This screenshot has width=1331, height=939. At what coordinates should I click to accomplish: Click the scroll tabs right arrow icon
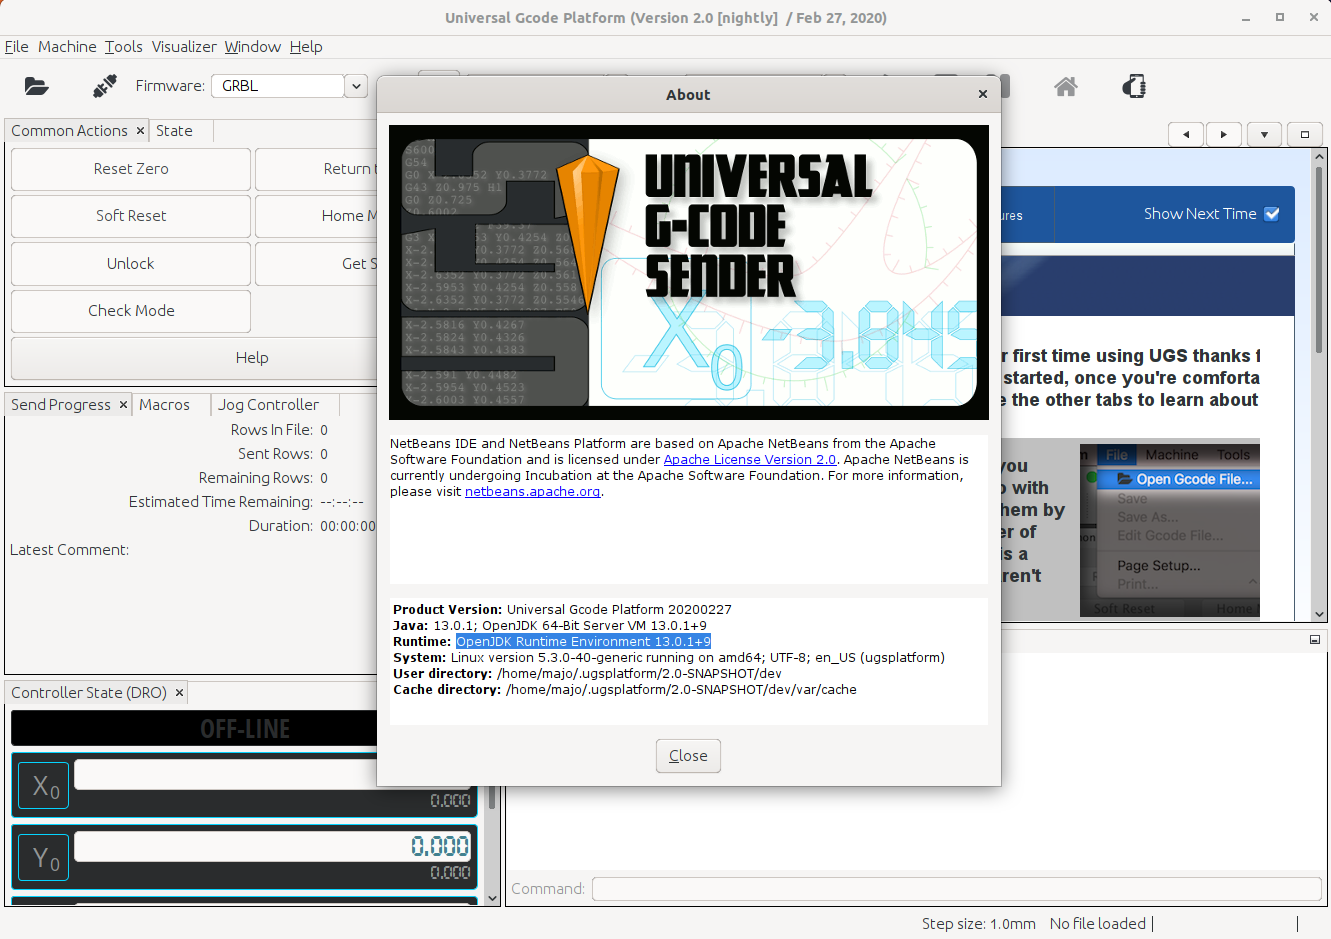click(1223, 134)
